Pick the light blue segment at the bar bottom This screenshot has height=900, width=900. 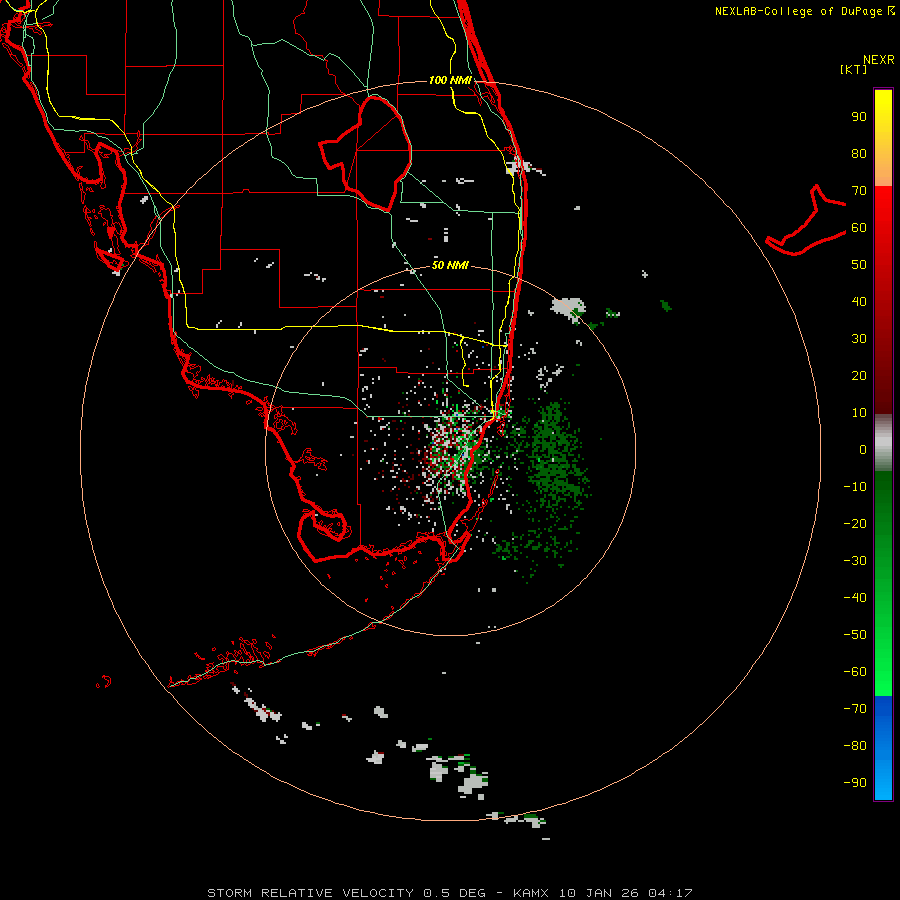[883, 781]
